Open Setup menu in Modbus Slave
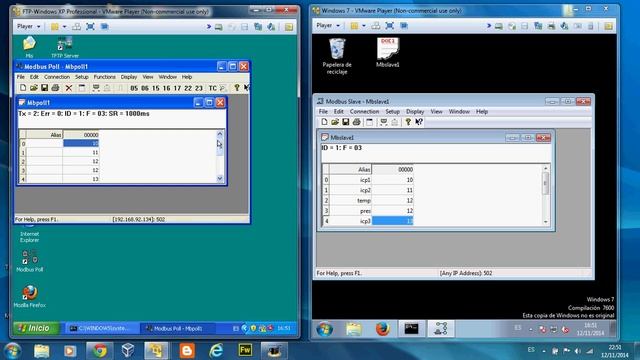The image size is (640, 360). click(x=392, y=111)
